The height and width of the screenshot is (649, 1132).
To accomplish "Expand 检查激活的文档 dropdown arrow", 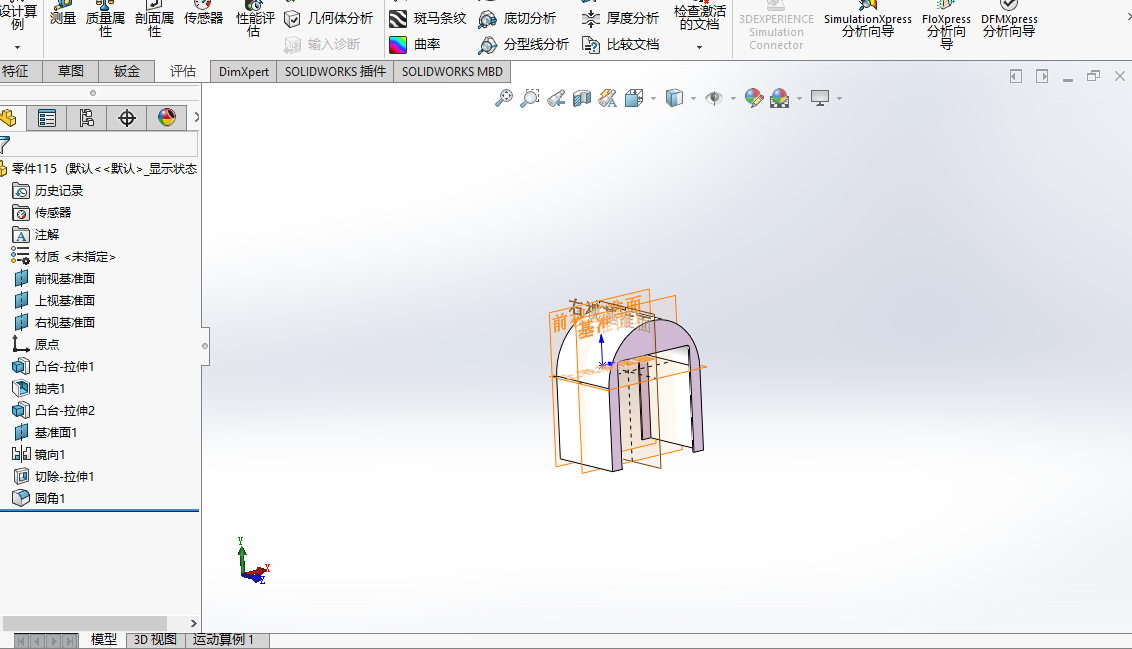I will tap(700, 48).
